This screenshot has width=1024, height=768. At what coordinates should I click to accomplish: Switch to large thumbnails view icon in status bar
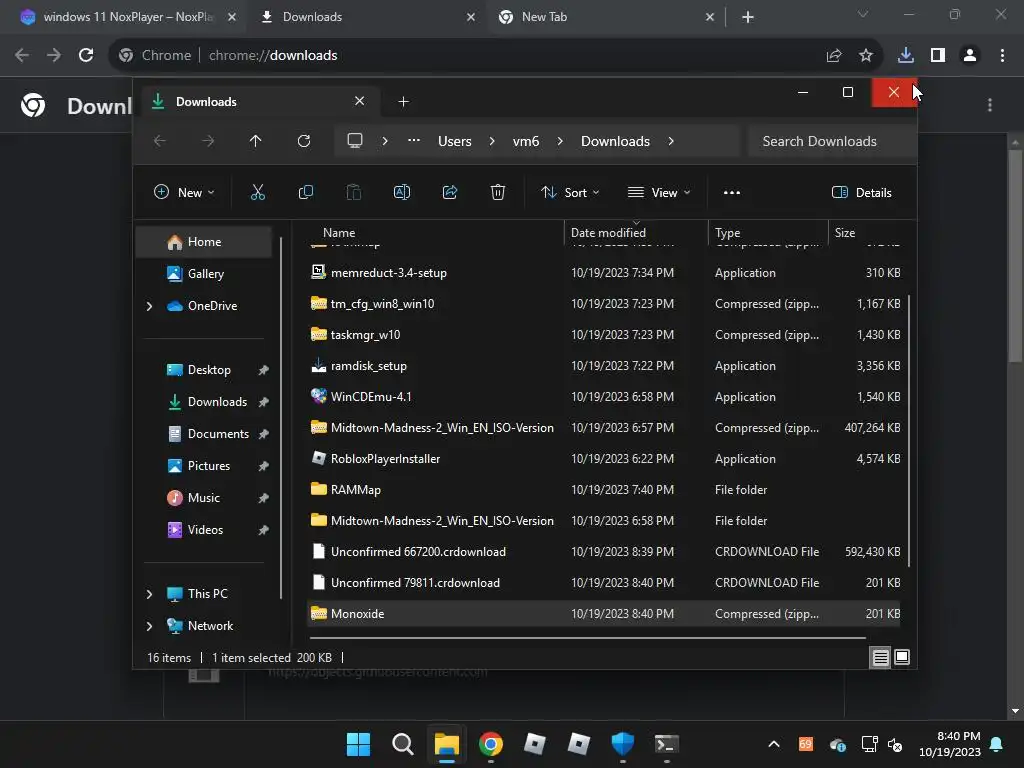tap(902, 657)
